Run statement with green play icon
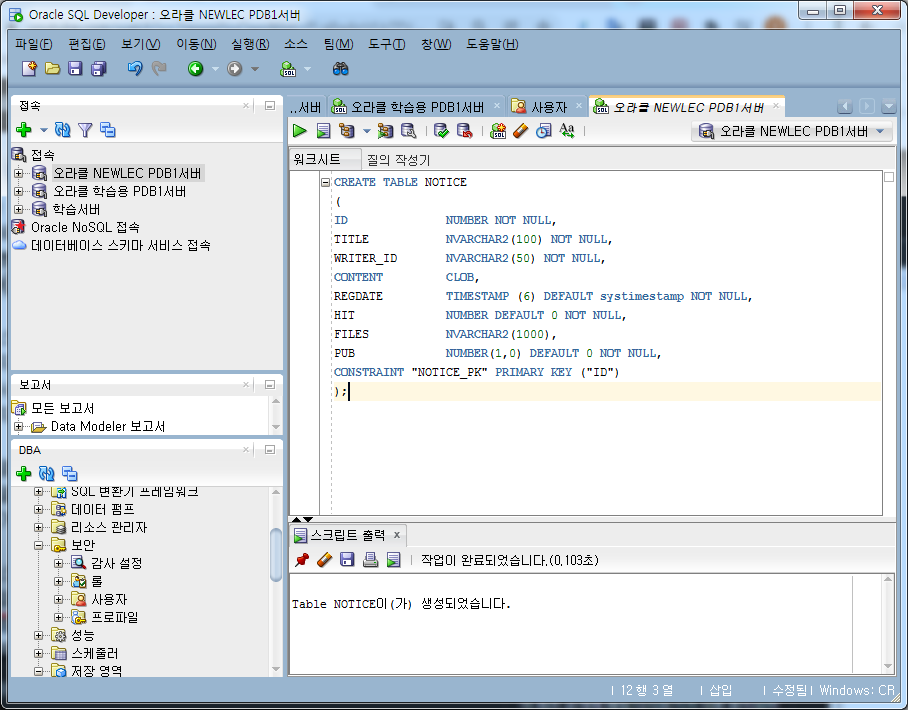 coord(299,131)
